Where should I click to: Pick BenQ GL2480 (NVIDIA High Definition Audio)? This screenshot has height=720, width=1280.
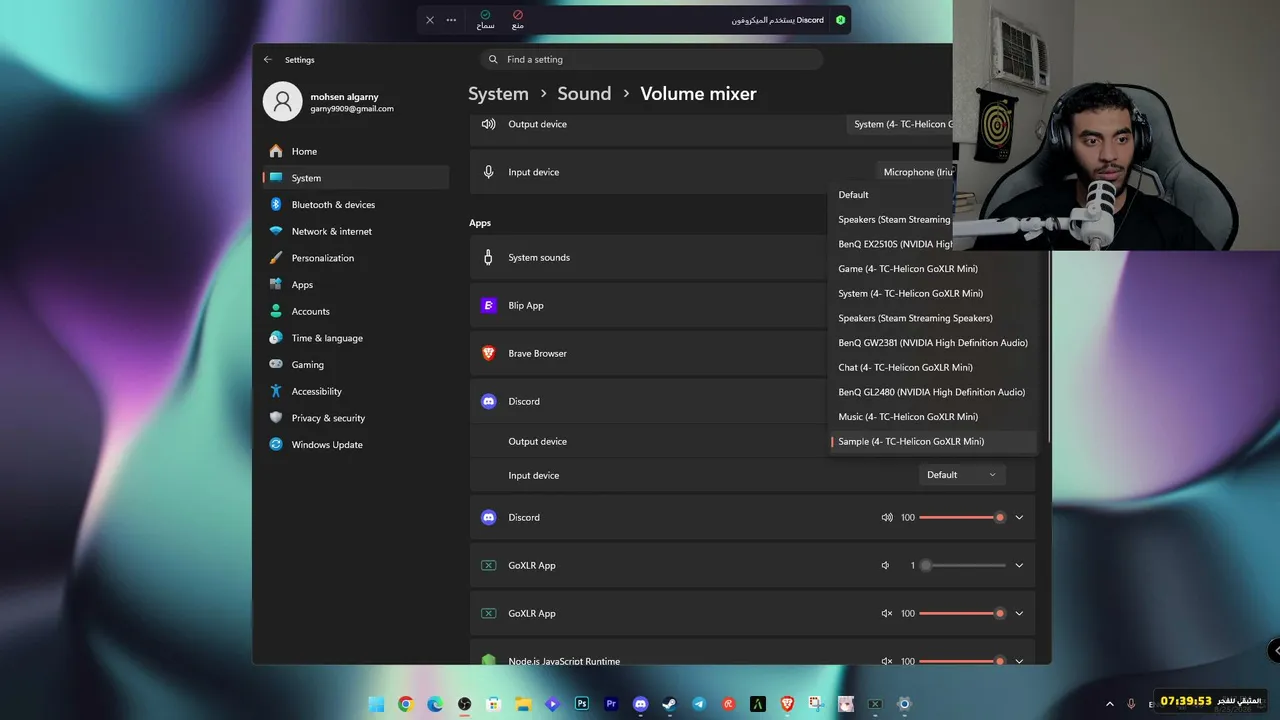(933, 392)
